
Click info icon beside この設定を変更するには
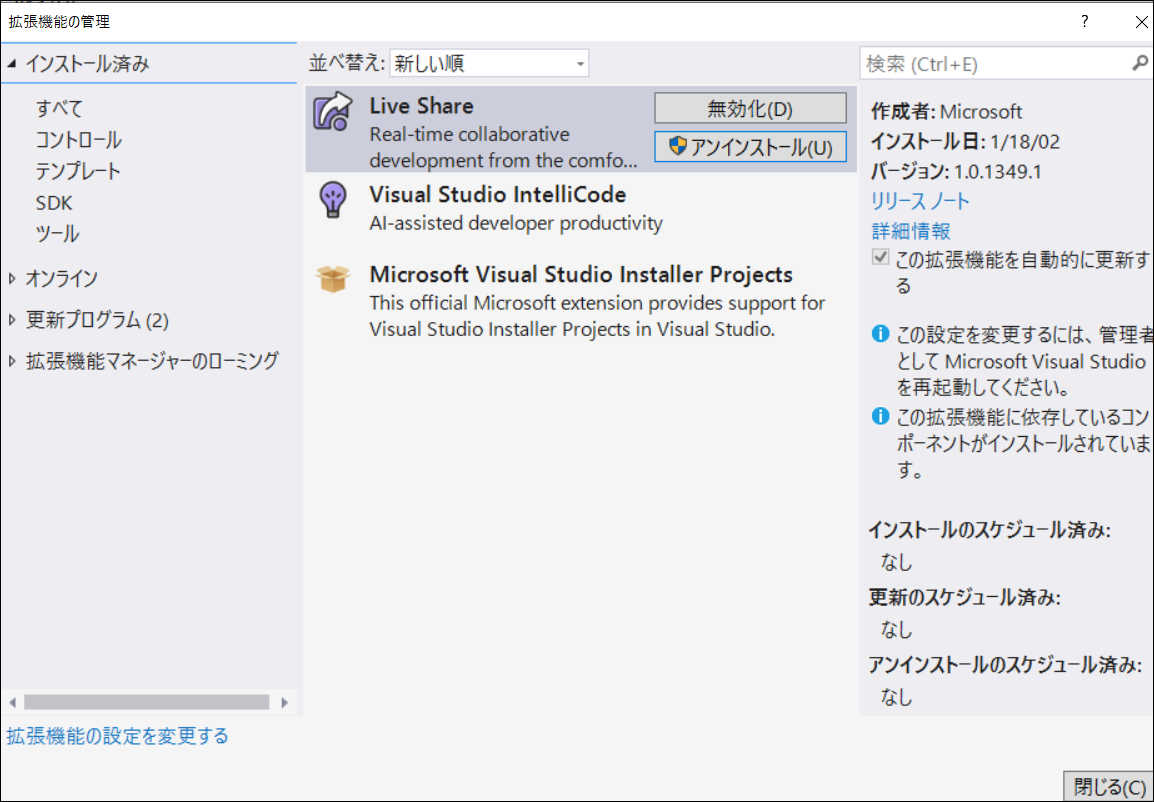(880, 334)
